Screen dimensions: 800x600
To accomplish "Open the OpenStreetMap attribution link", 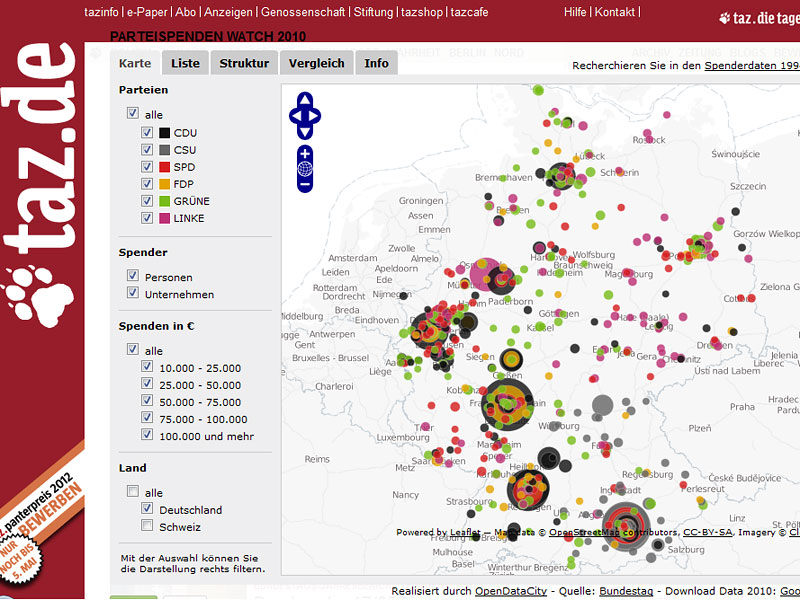I will coord(584,532).
